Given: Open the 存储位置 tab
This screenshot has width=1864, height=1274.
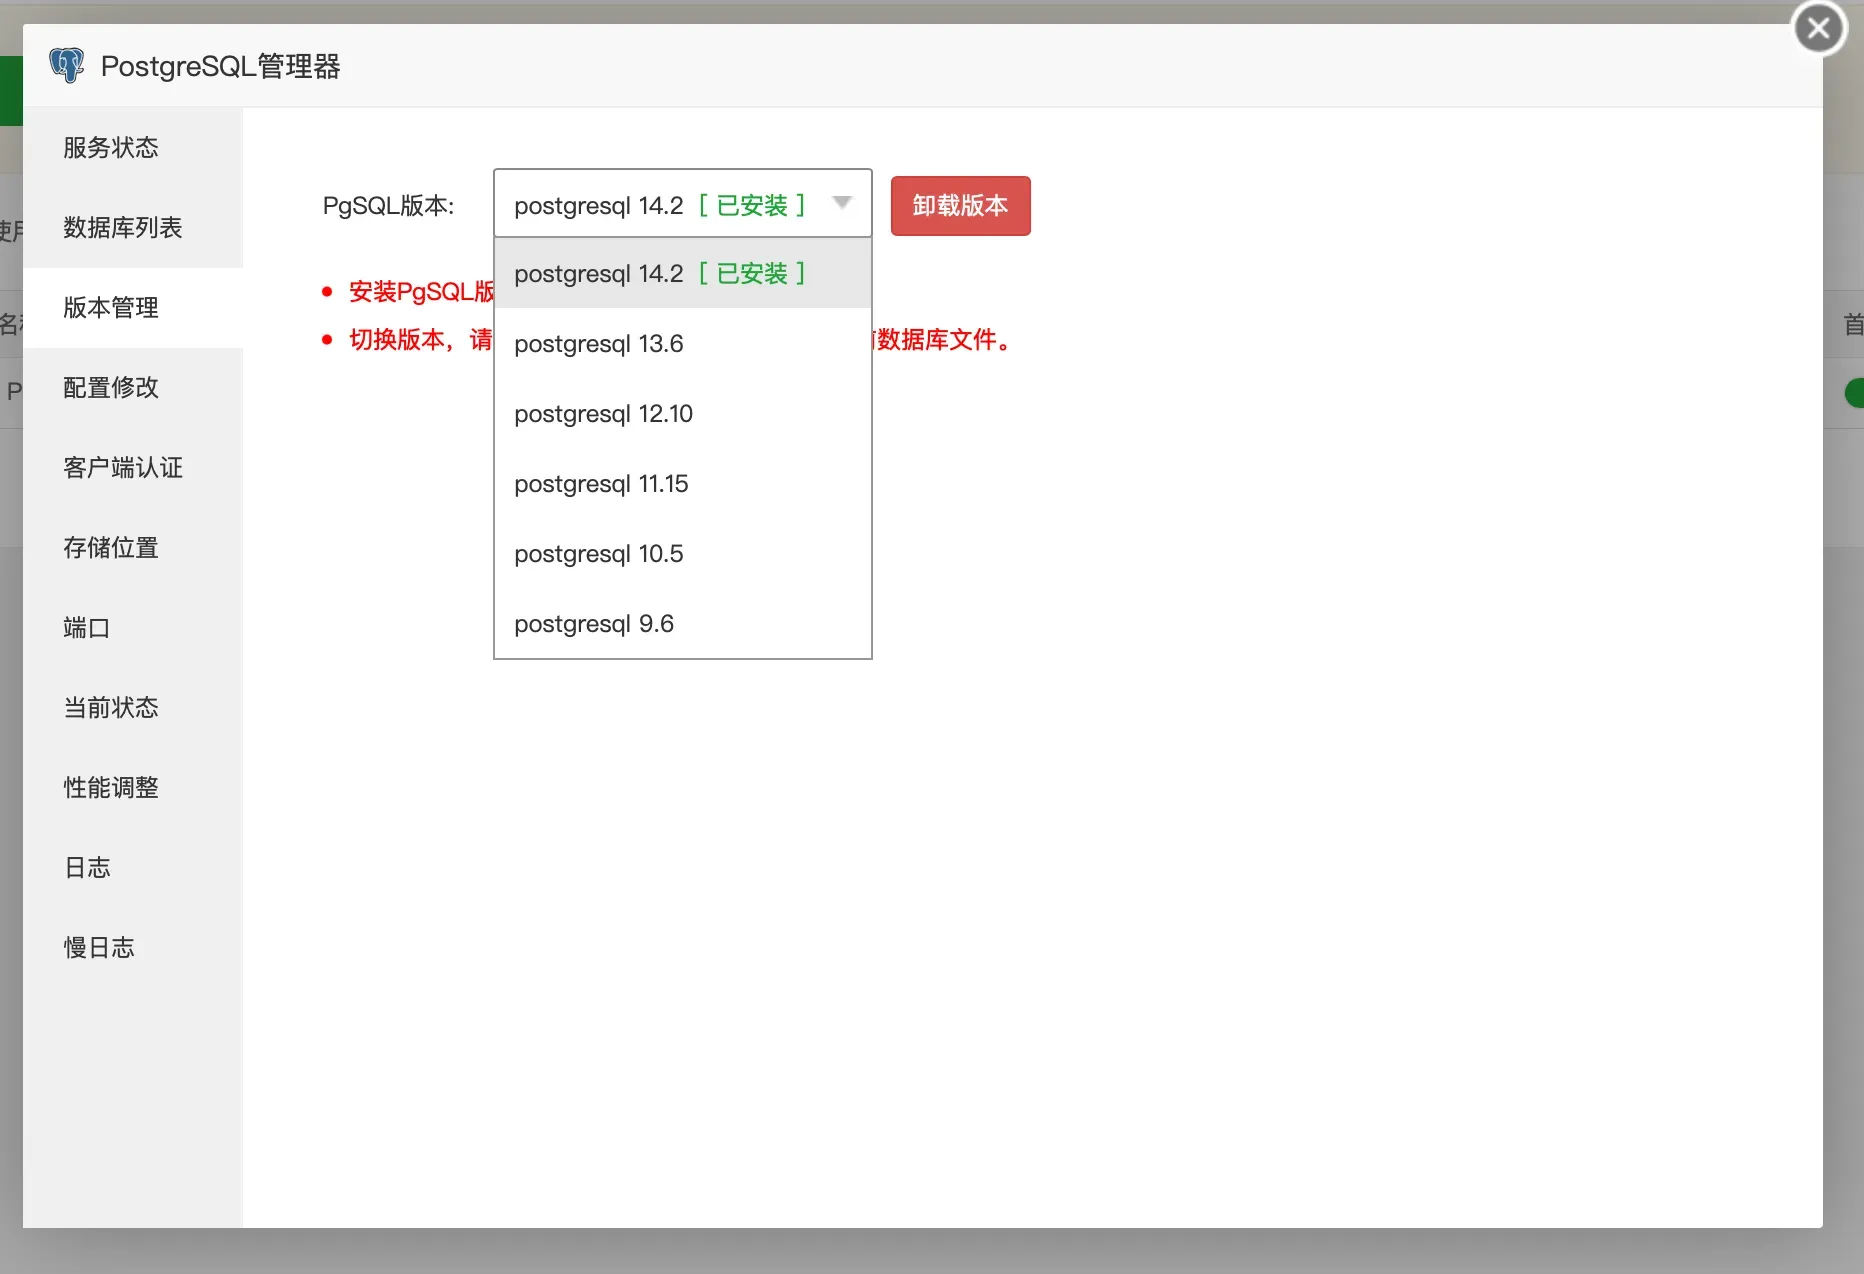Looking at the screenshot, I should [x=132, y=548].
